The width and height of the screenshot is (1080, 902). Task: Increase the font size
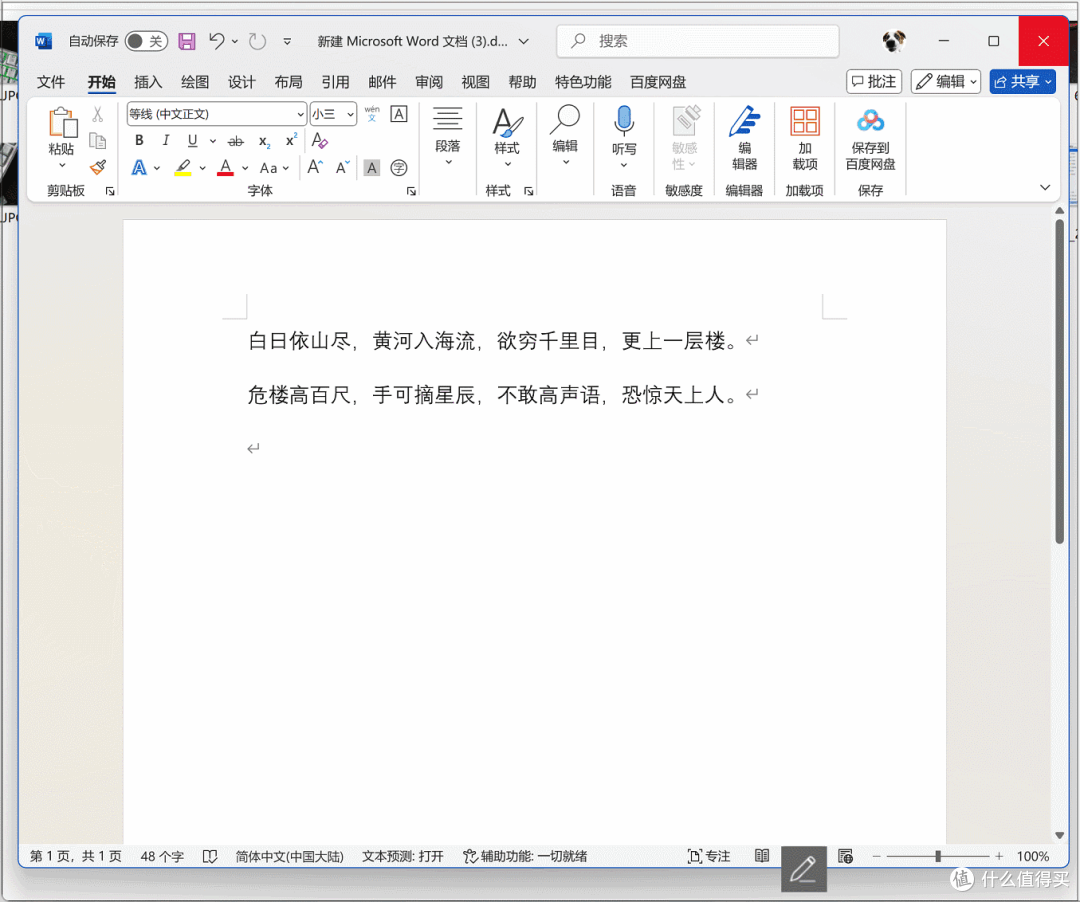[315, 167]
